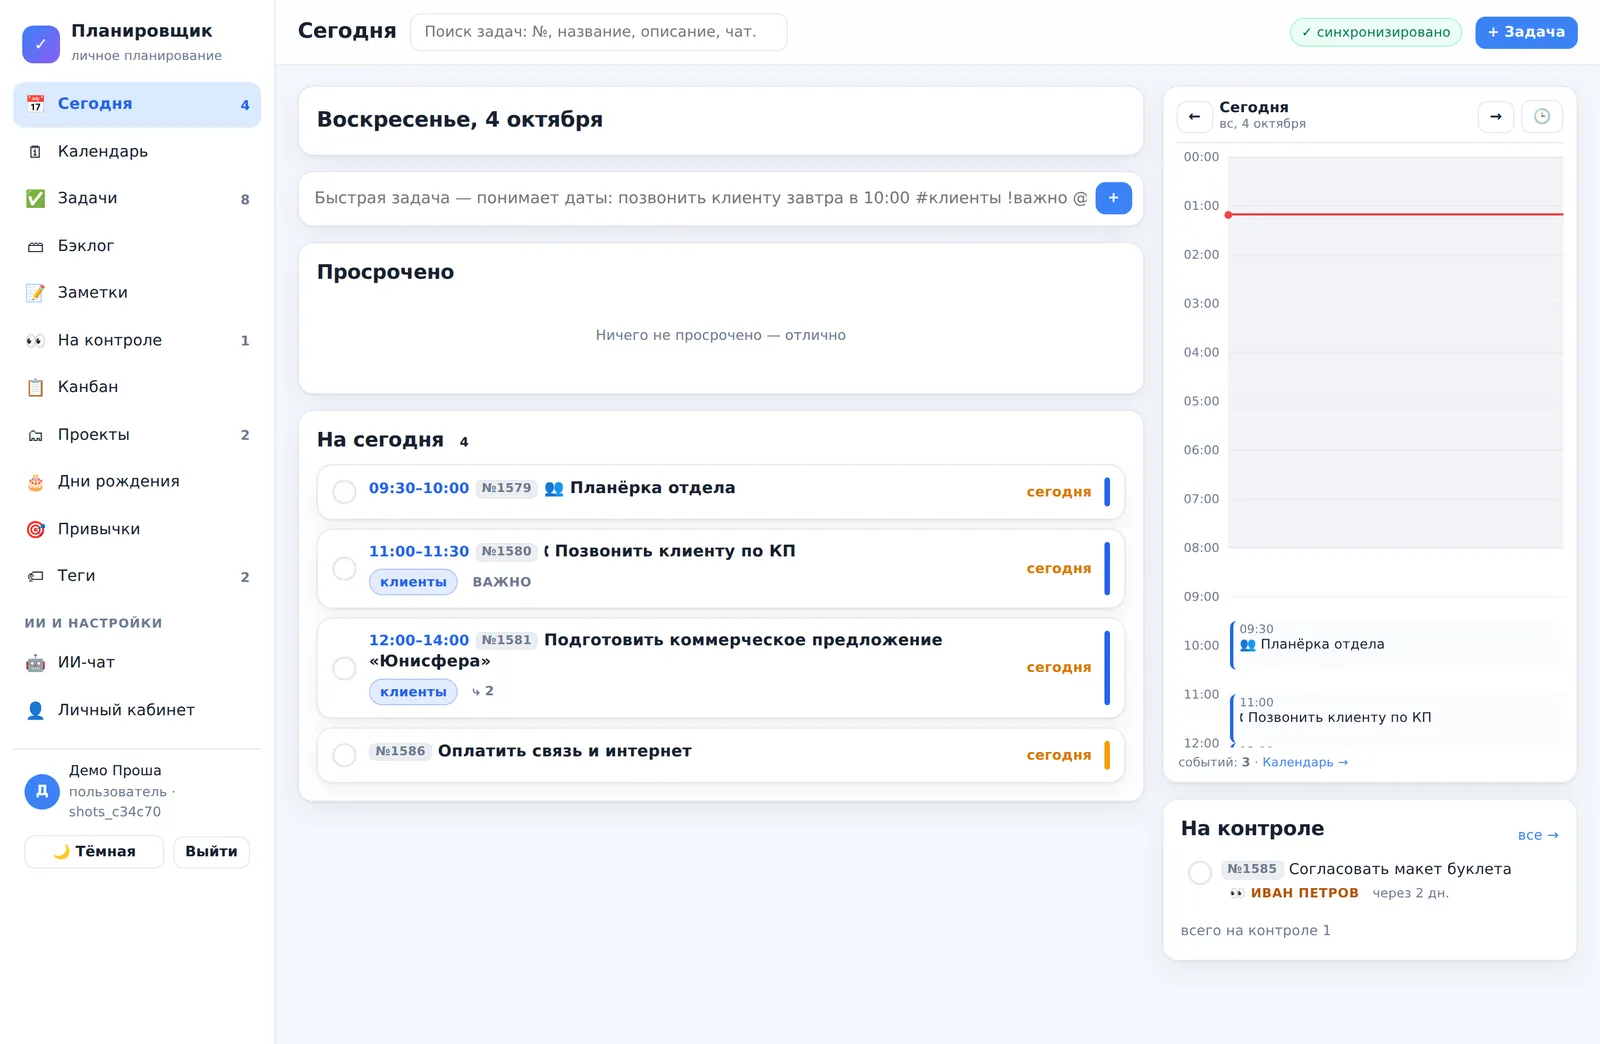Screen dimensions: 1600x1044
Task: Click the clock icon in the calendar panel
Action: (1542, 117)
